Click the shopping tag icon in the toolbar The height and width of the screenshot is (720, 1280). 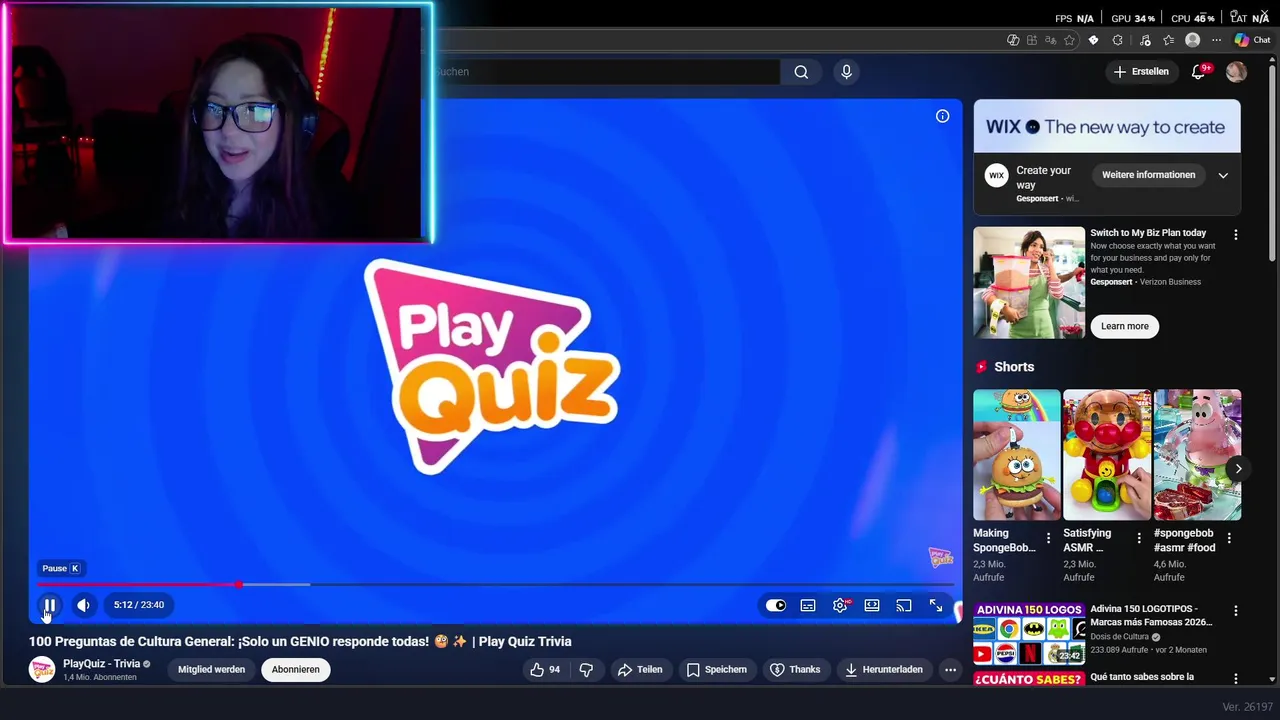[x=1093, y=40]
